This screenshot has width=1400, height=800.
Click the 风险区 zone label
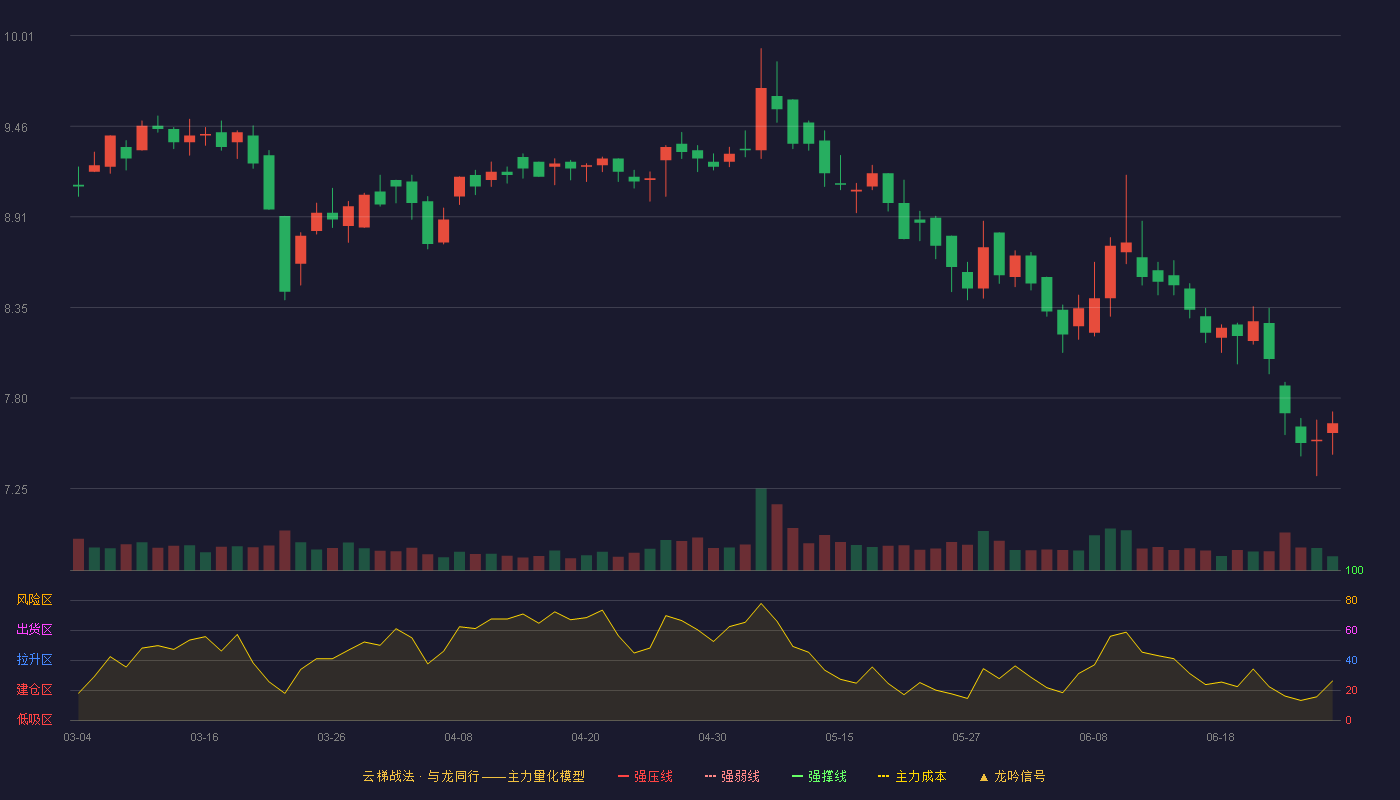coord(34,600)
